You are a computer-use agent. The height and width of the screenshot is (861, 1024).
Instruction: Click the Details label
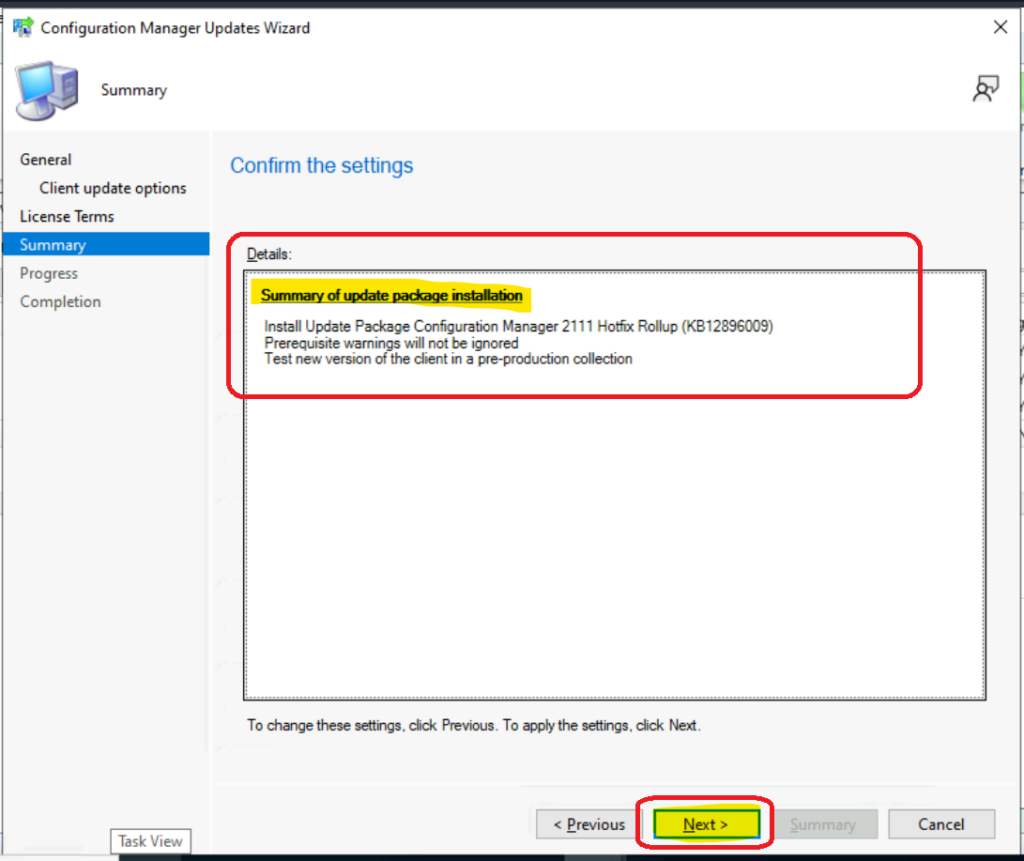coord(269,254)
